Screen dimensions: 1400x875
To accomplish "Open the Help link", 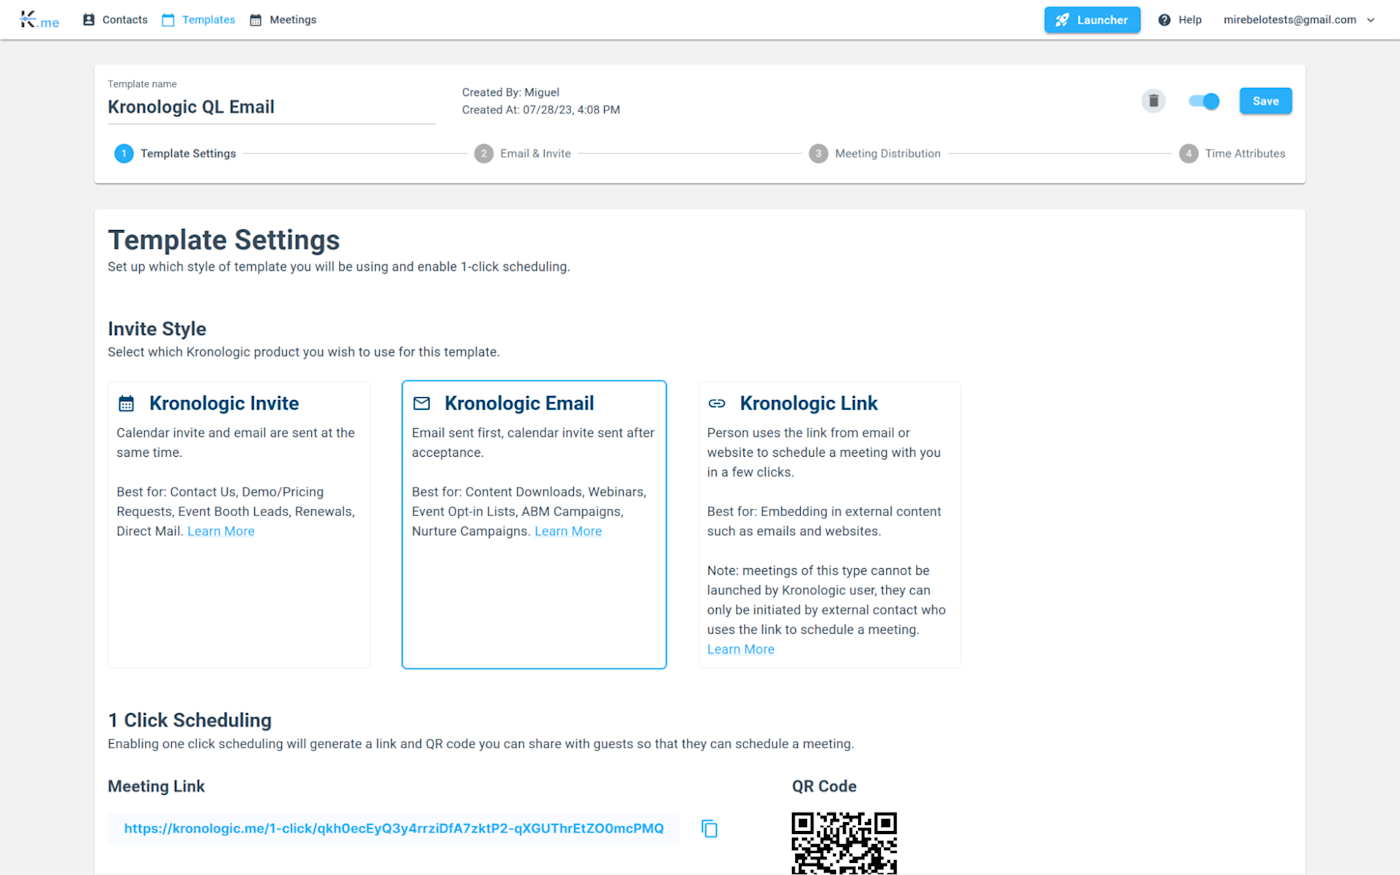I will tap(1180, 20).
